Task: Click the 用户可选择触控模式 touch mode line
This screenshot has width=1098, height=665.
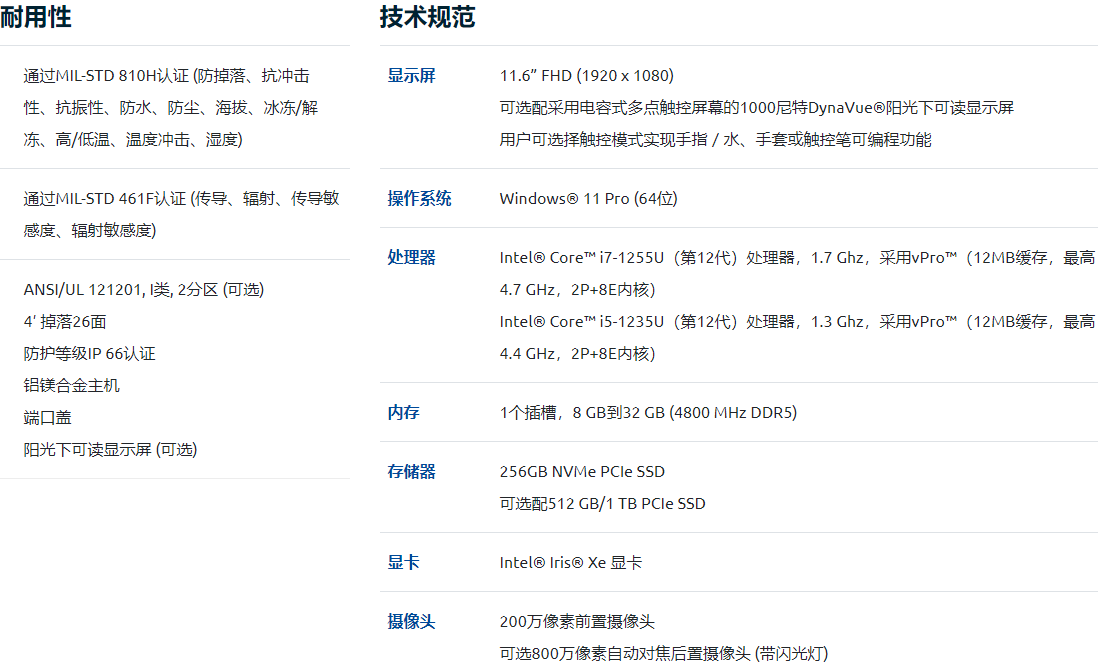Action: tap(716, 140)
